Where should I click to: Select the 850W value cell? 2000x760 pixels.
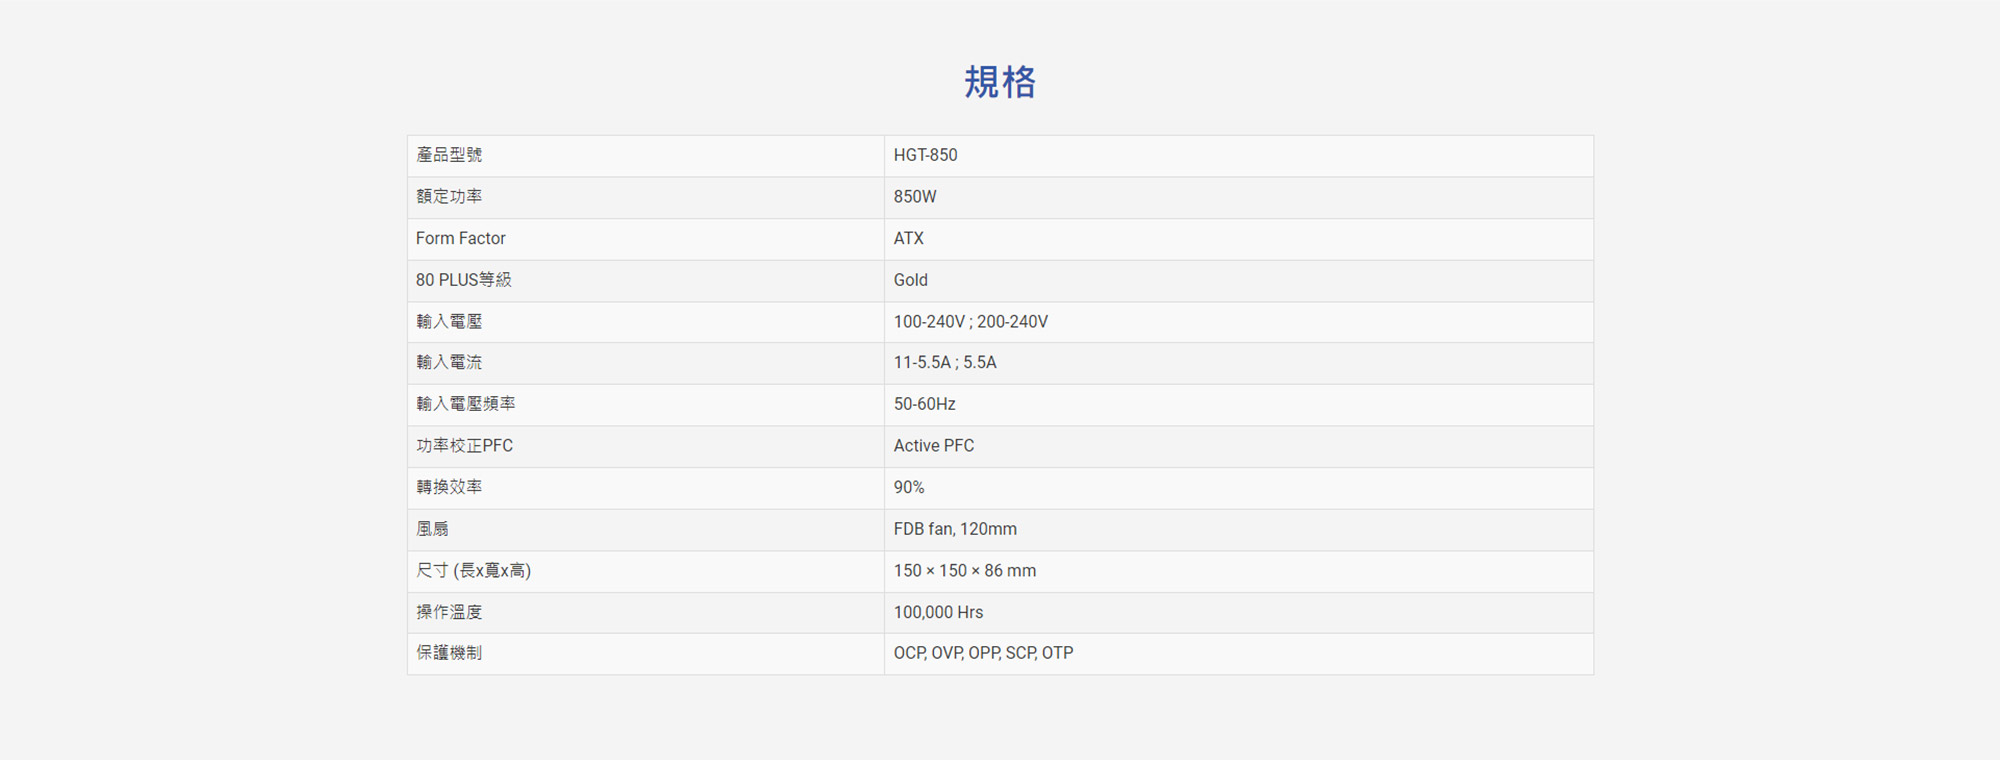point(1239,198)
